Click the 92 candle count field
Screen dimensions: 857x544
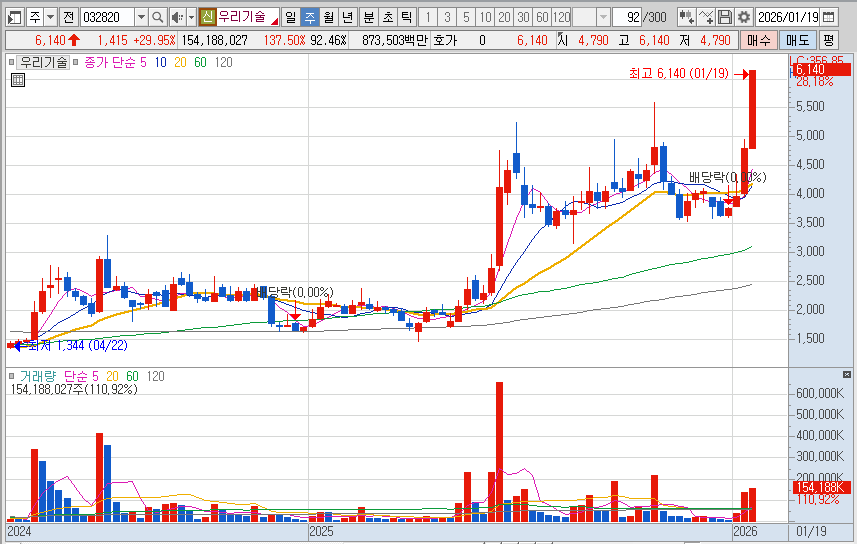[627, 17]
